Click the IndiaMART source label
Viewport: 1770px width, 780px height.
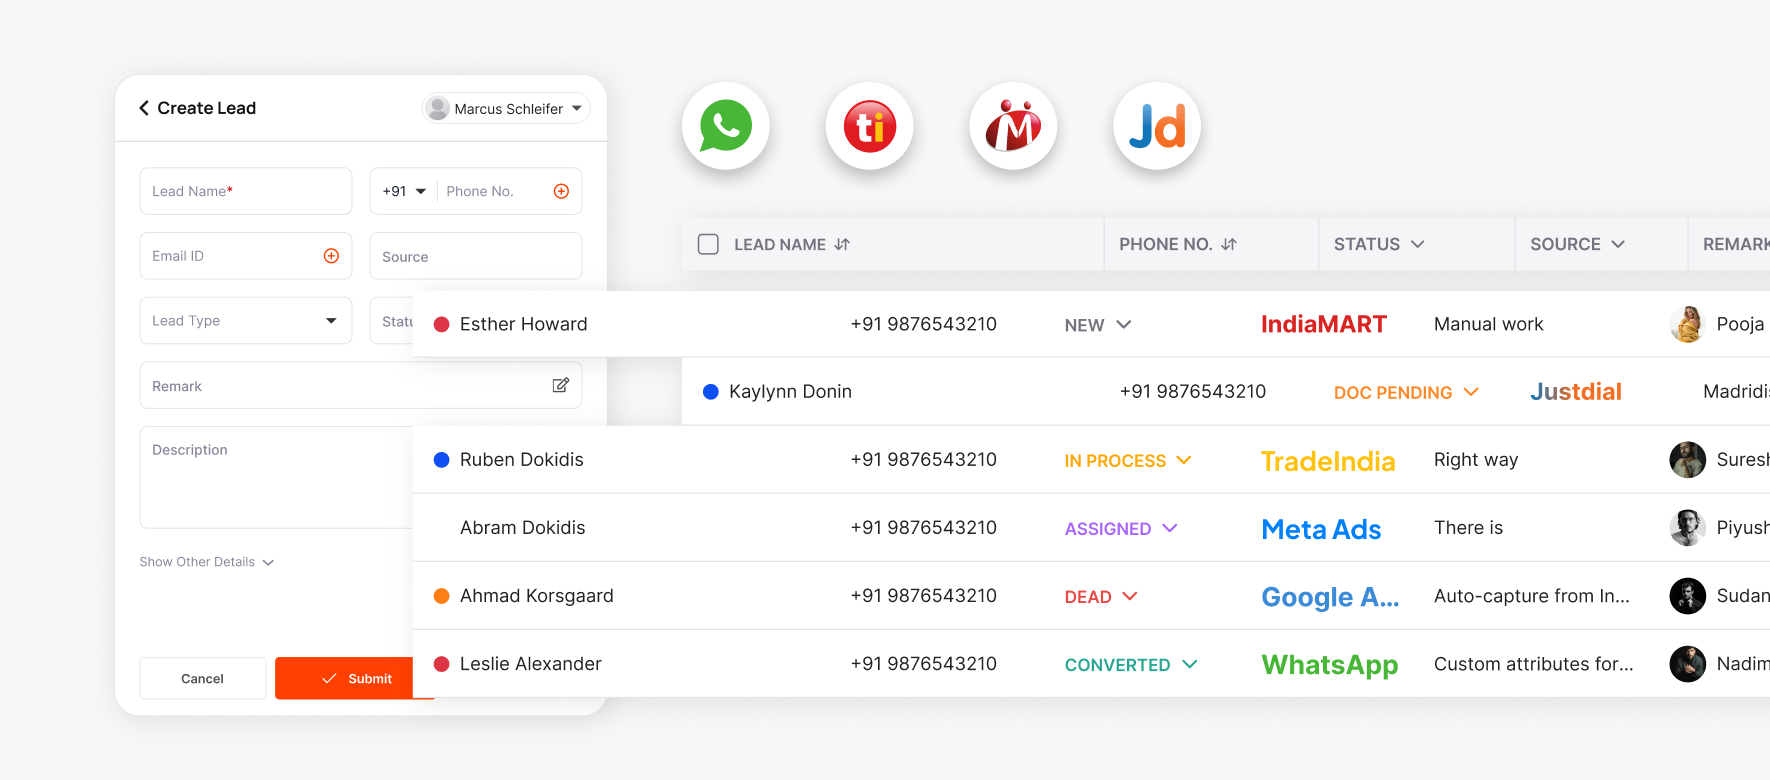[1323, 324]
